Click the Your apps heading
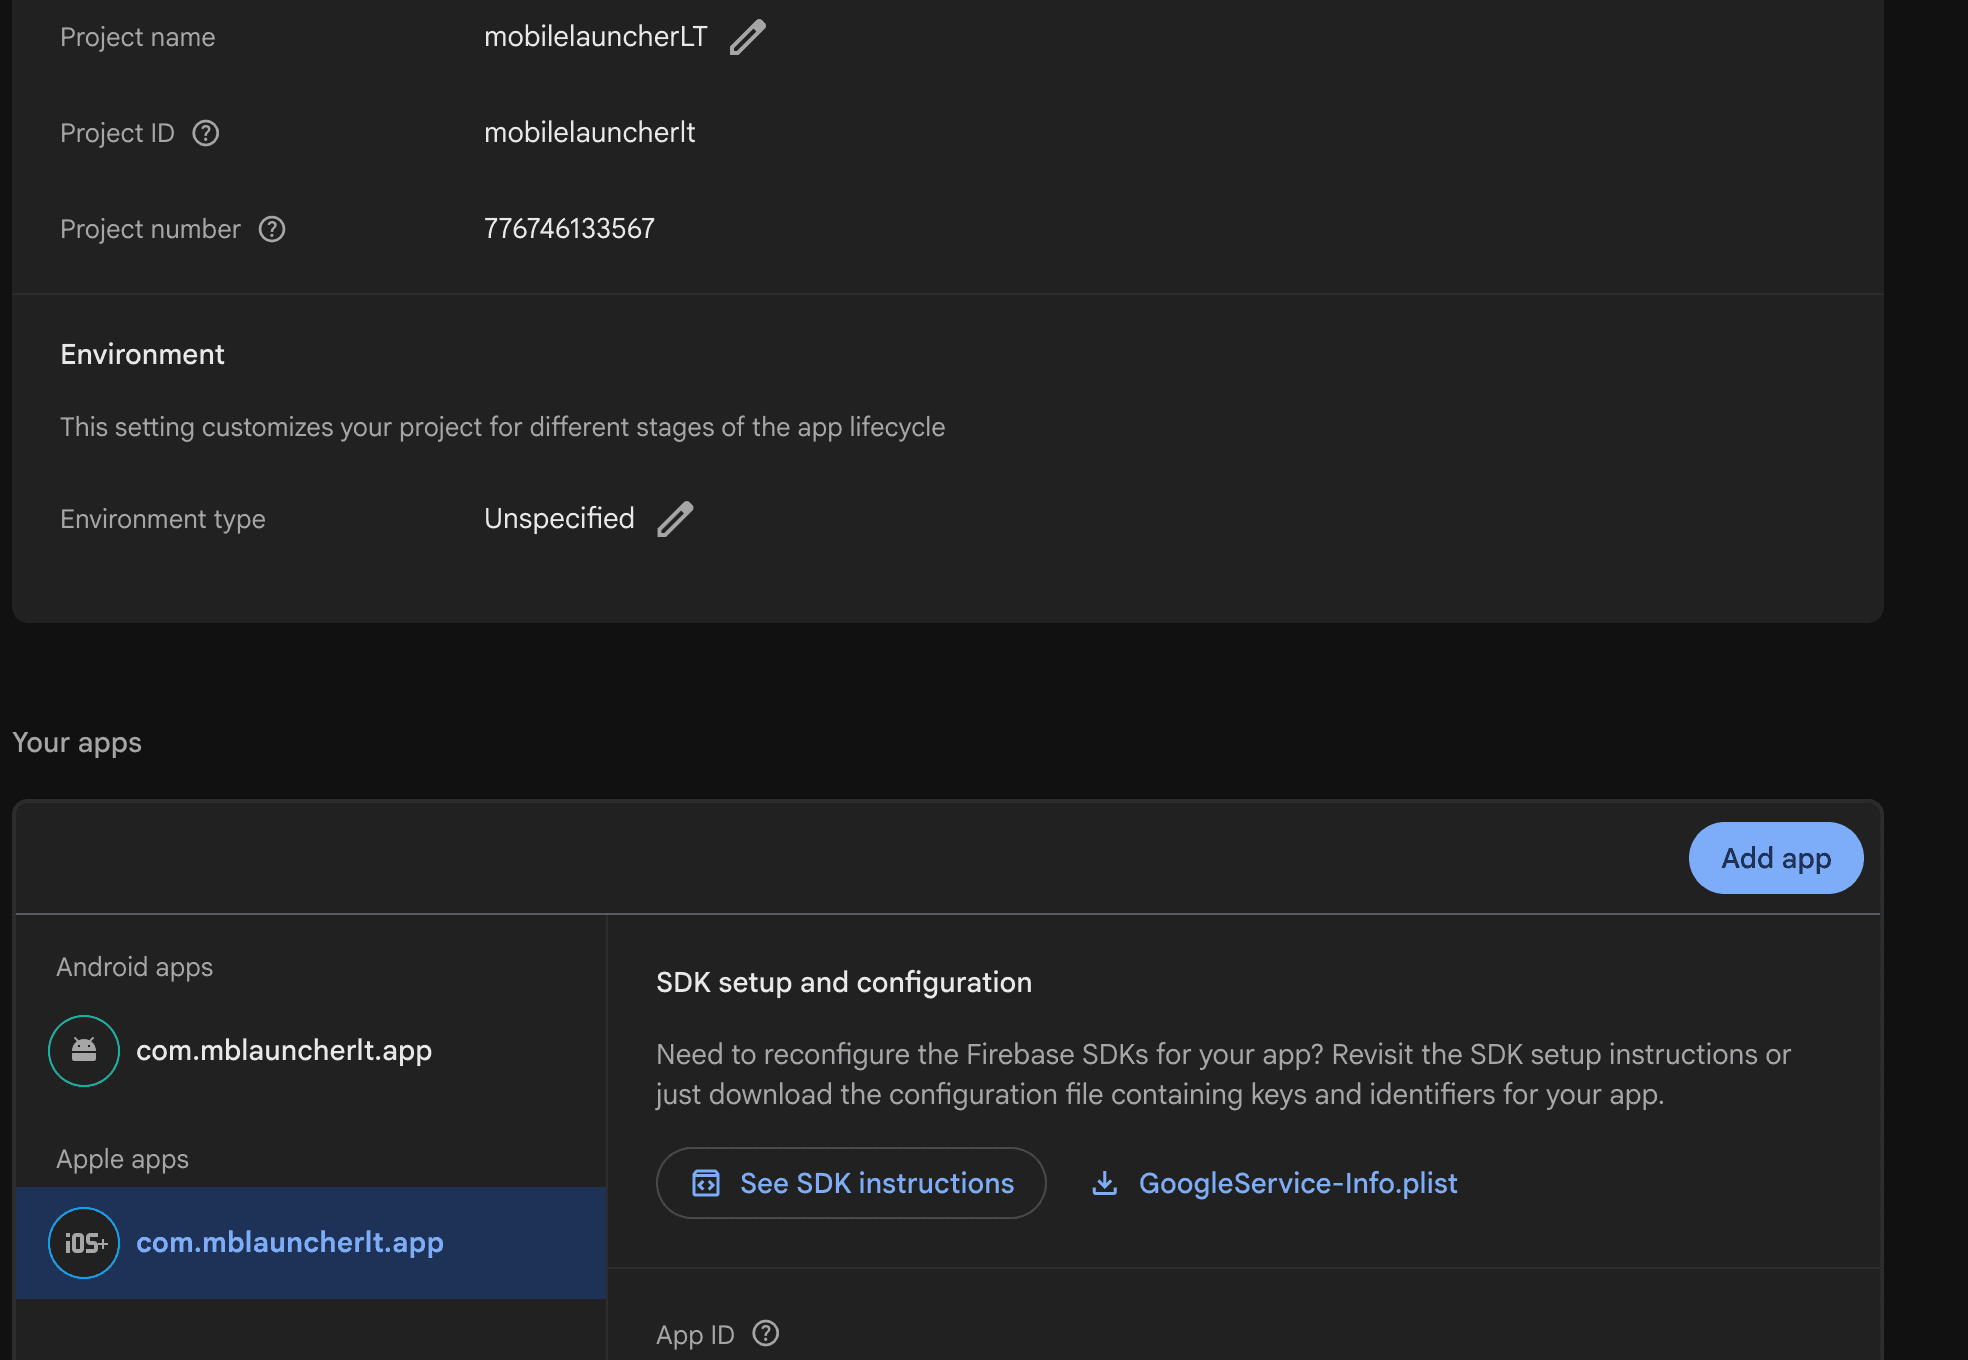The height and width of the screenshot is (1360, 1968). [x=77, y=743]
